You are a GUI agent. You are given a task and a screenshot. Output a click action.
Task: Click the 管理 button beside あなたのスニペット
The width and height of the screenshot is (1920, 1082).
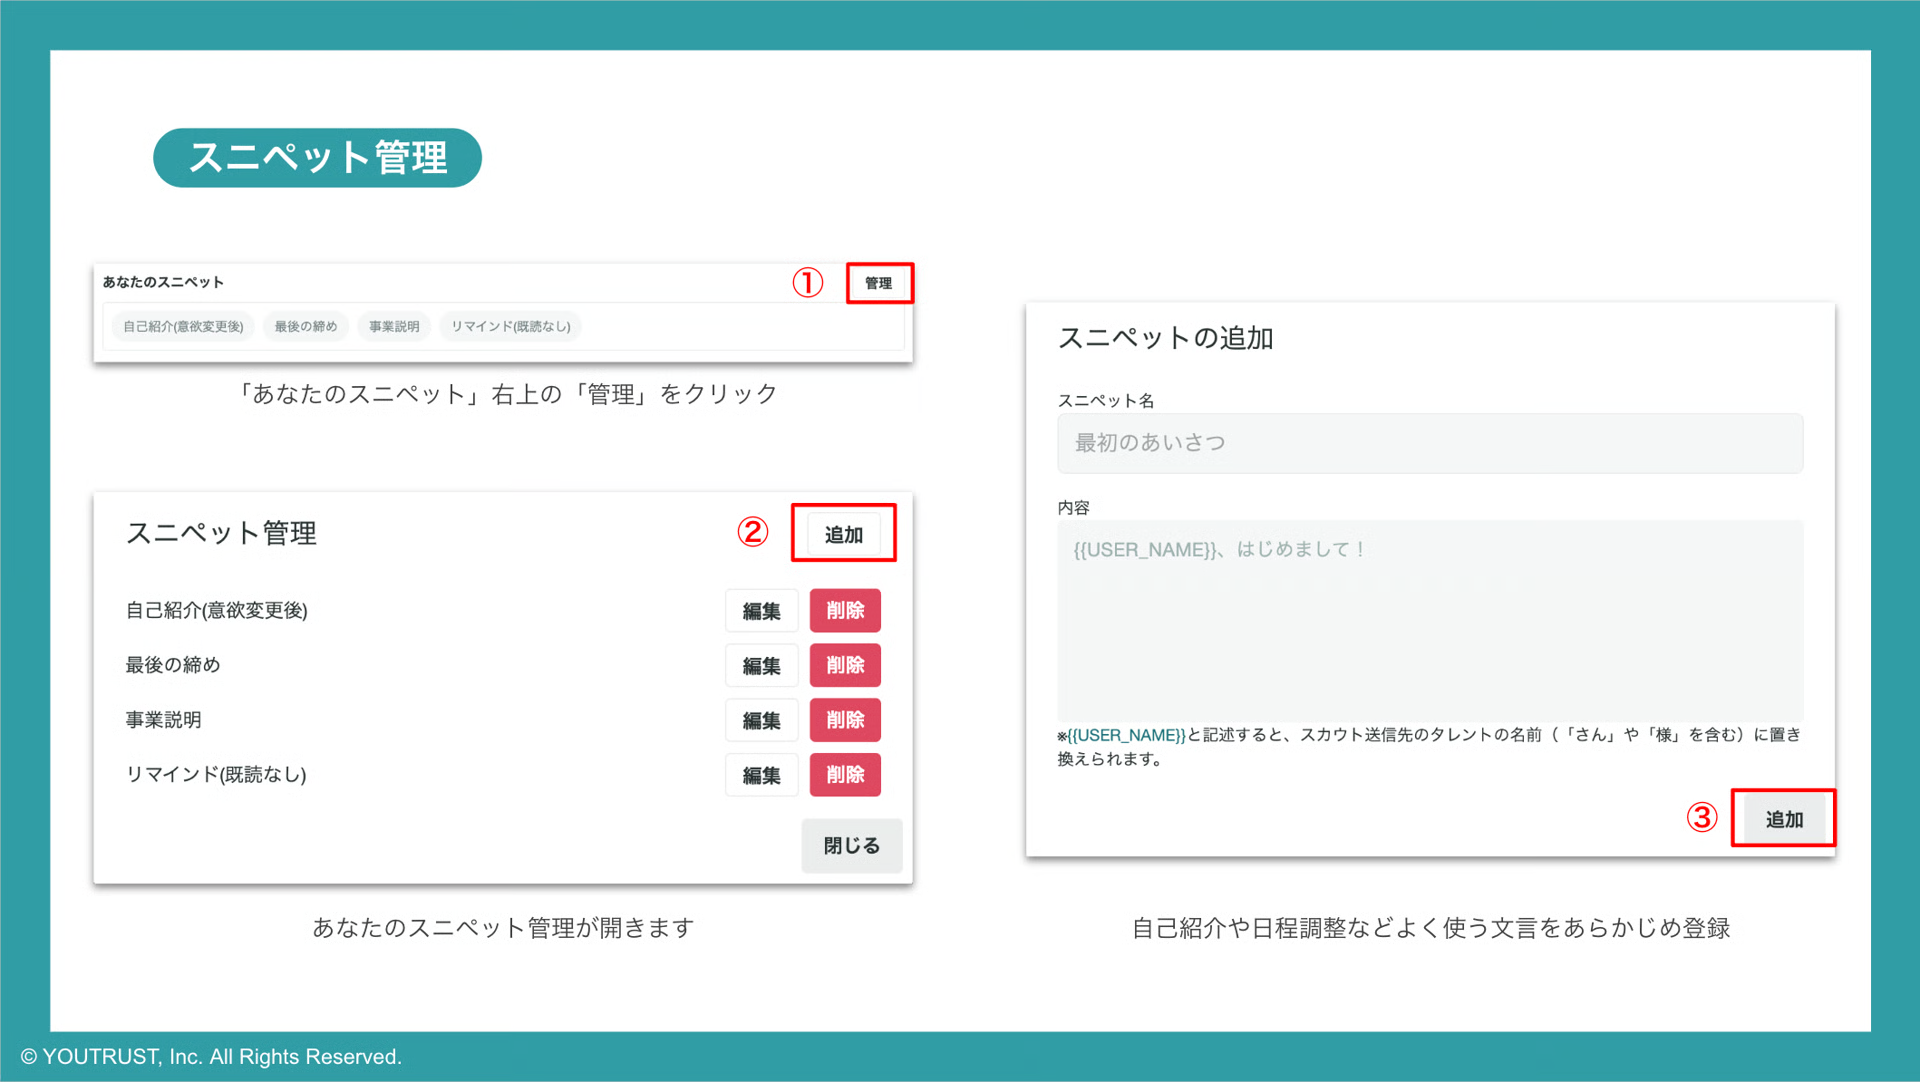(879, 283)
